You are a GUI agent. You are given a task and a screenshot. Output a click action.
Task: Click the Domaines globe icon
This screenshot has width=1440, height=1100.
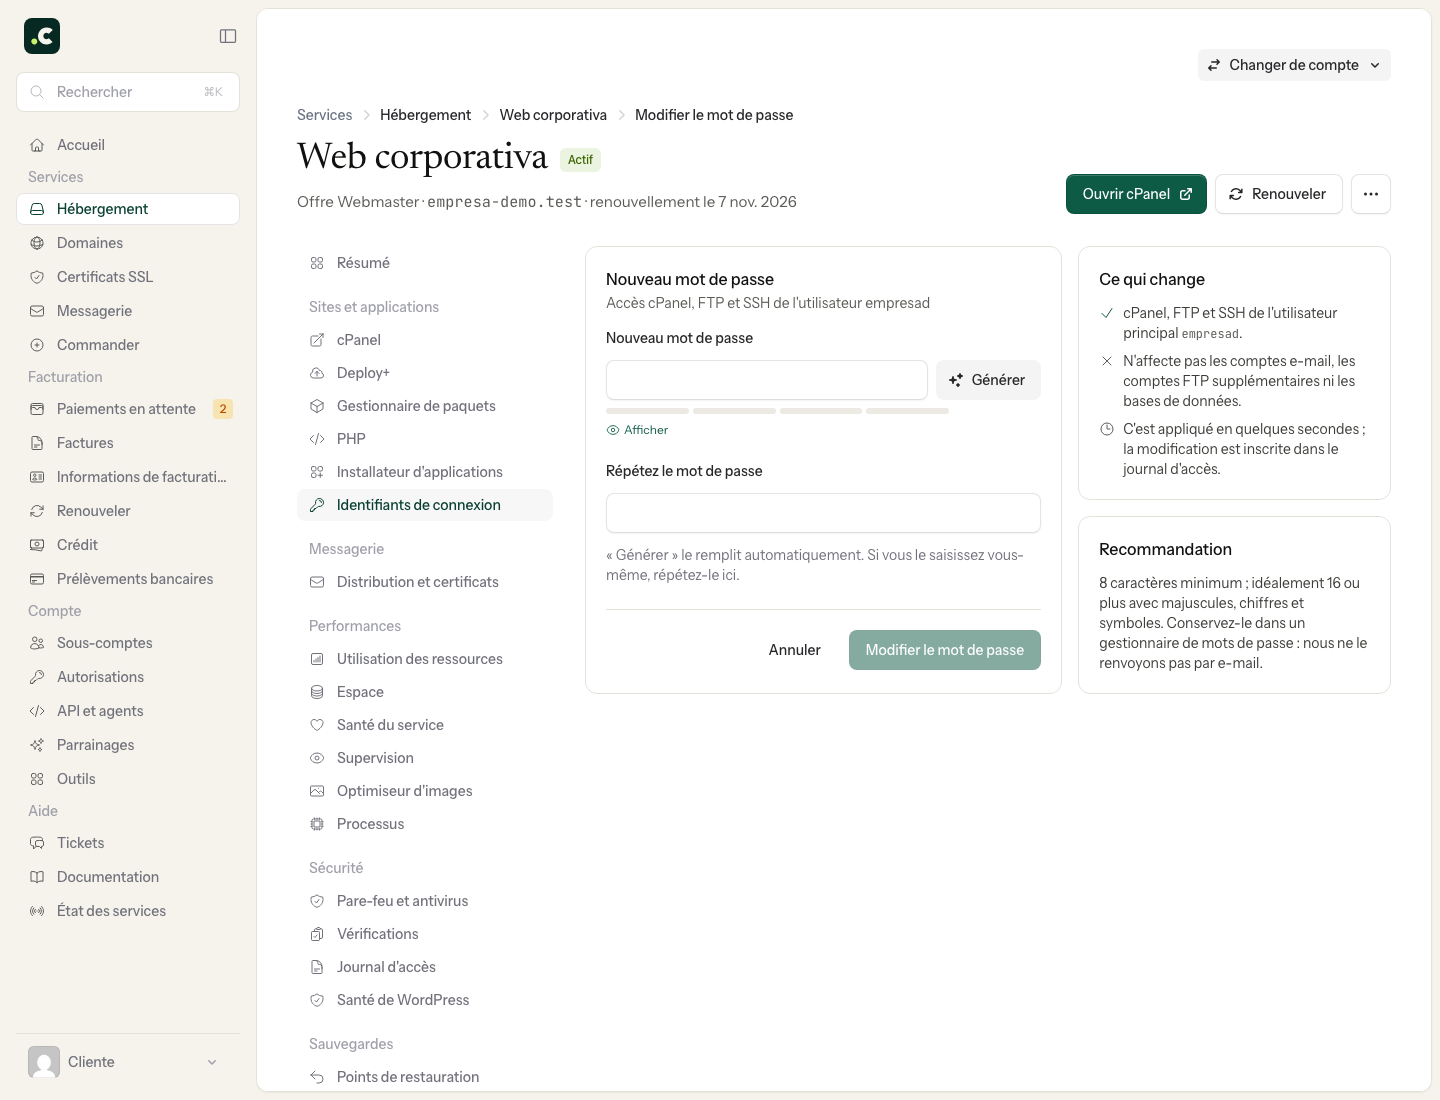pos(37,243)
